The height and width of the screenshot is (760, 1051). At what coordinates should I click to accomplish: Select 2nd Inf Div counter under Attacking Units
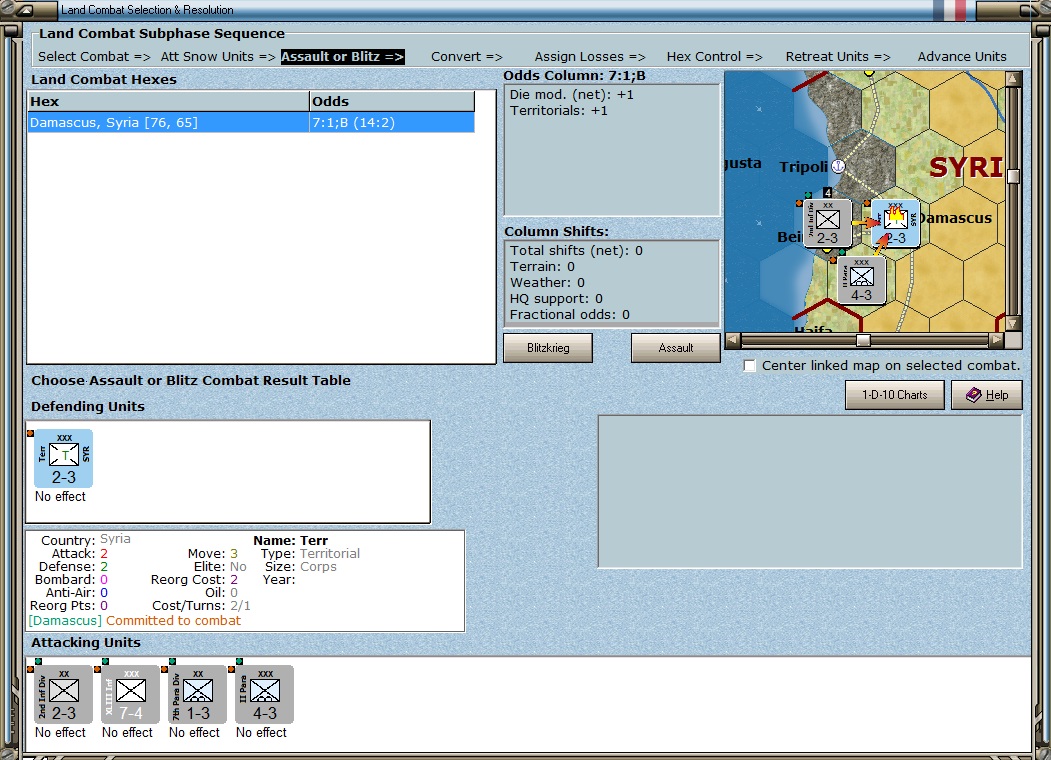coord(64,694)
